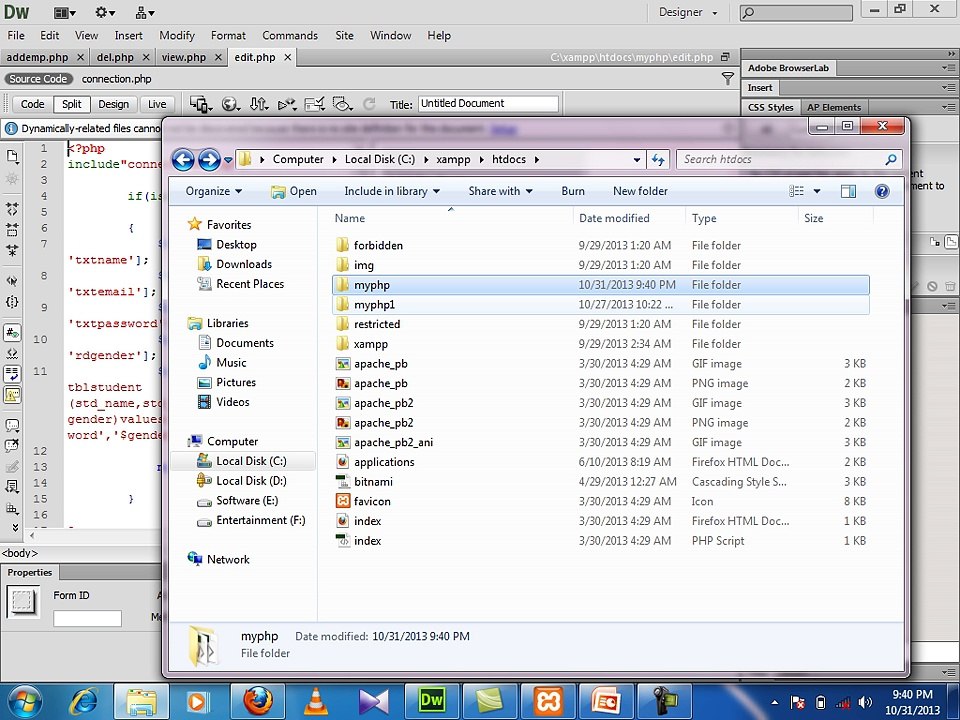Open the Site management icon menu
Image resolution: width=960 pixels, height=720 pixels.
144,12
